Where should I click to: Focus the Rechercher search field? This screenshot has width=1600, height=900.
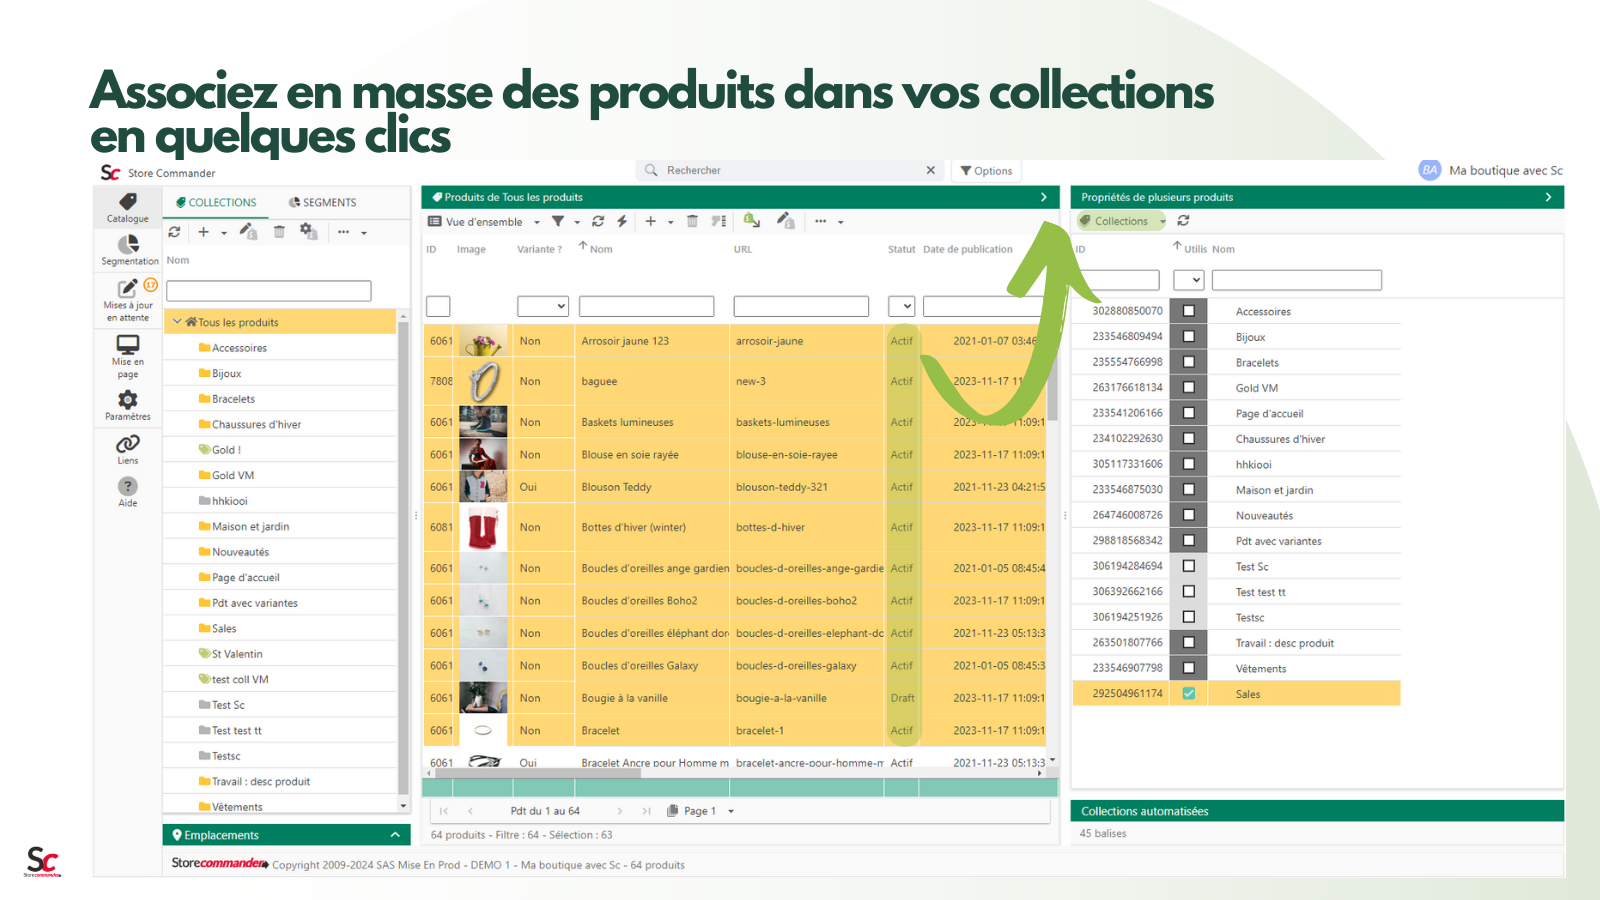(x=790, y=170)
